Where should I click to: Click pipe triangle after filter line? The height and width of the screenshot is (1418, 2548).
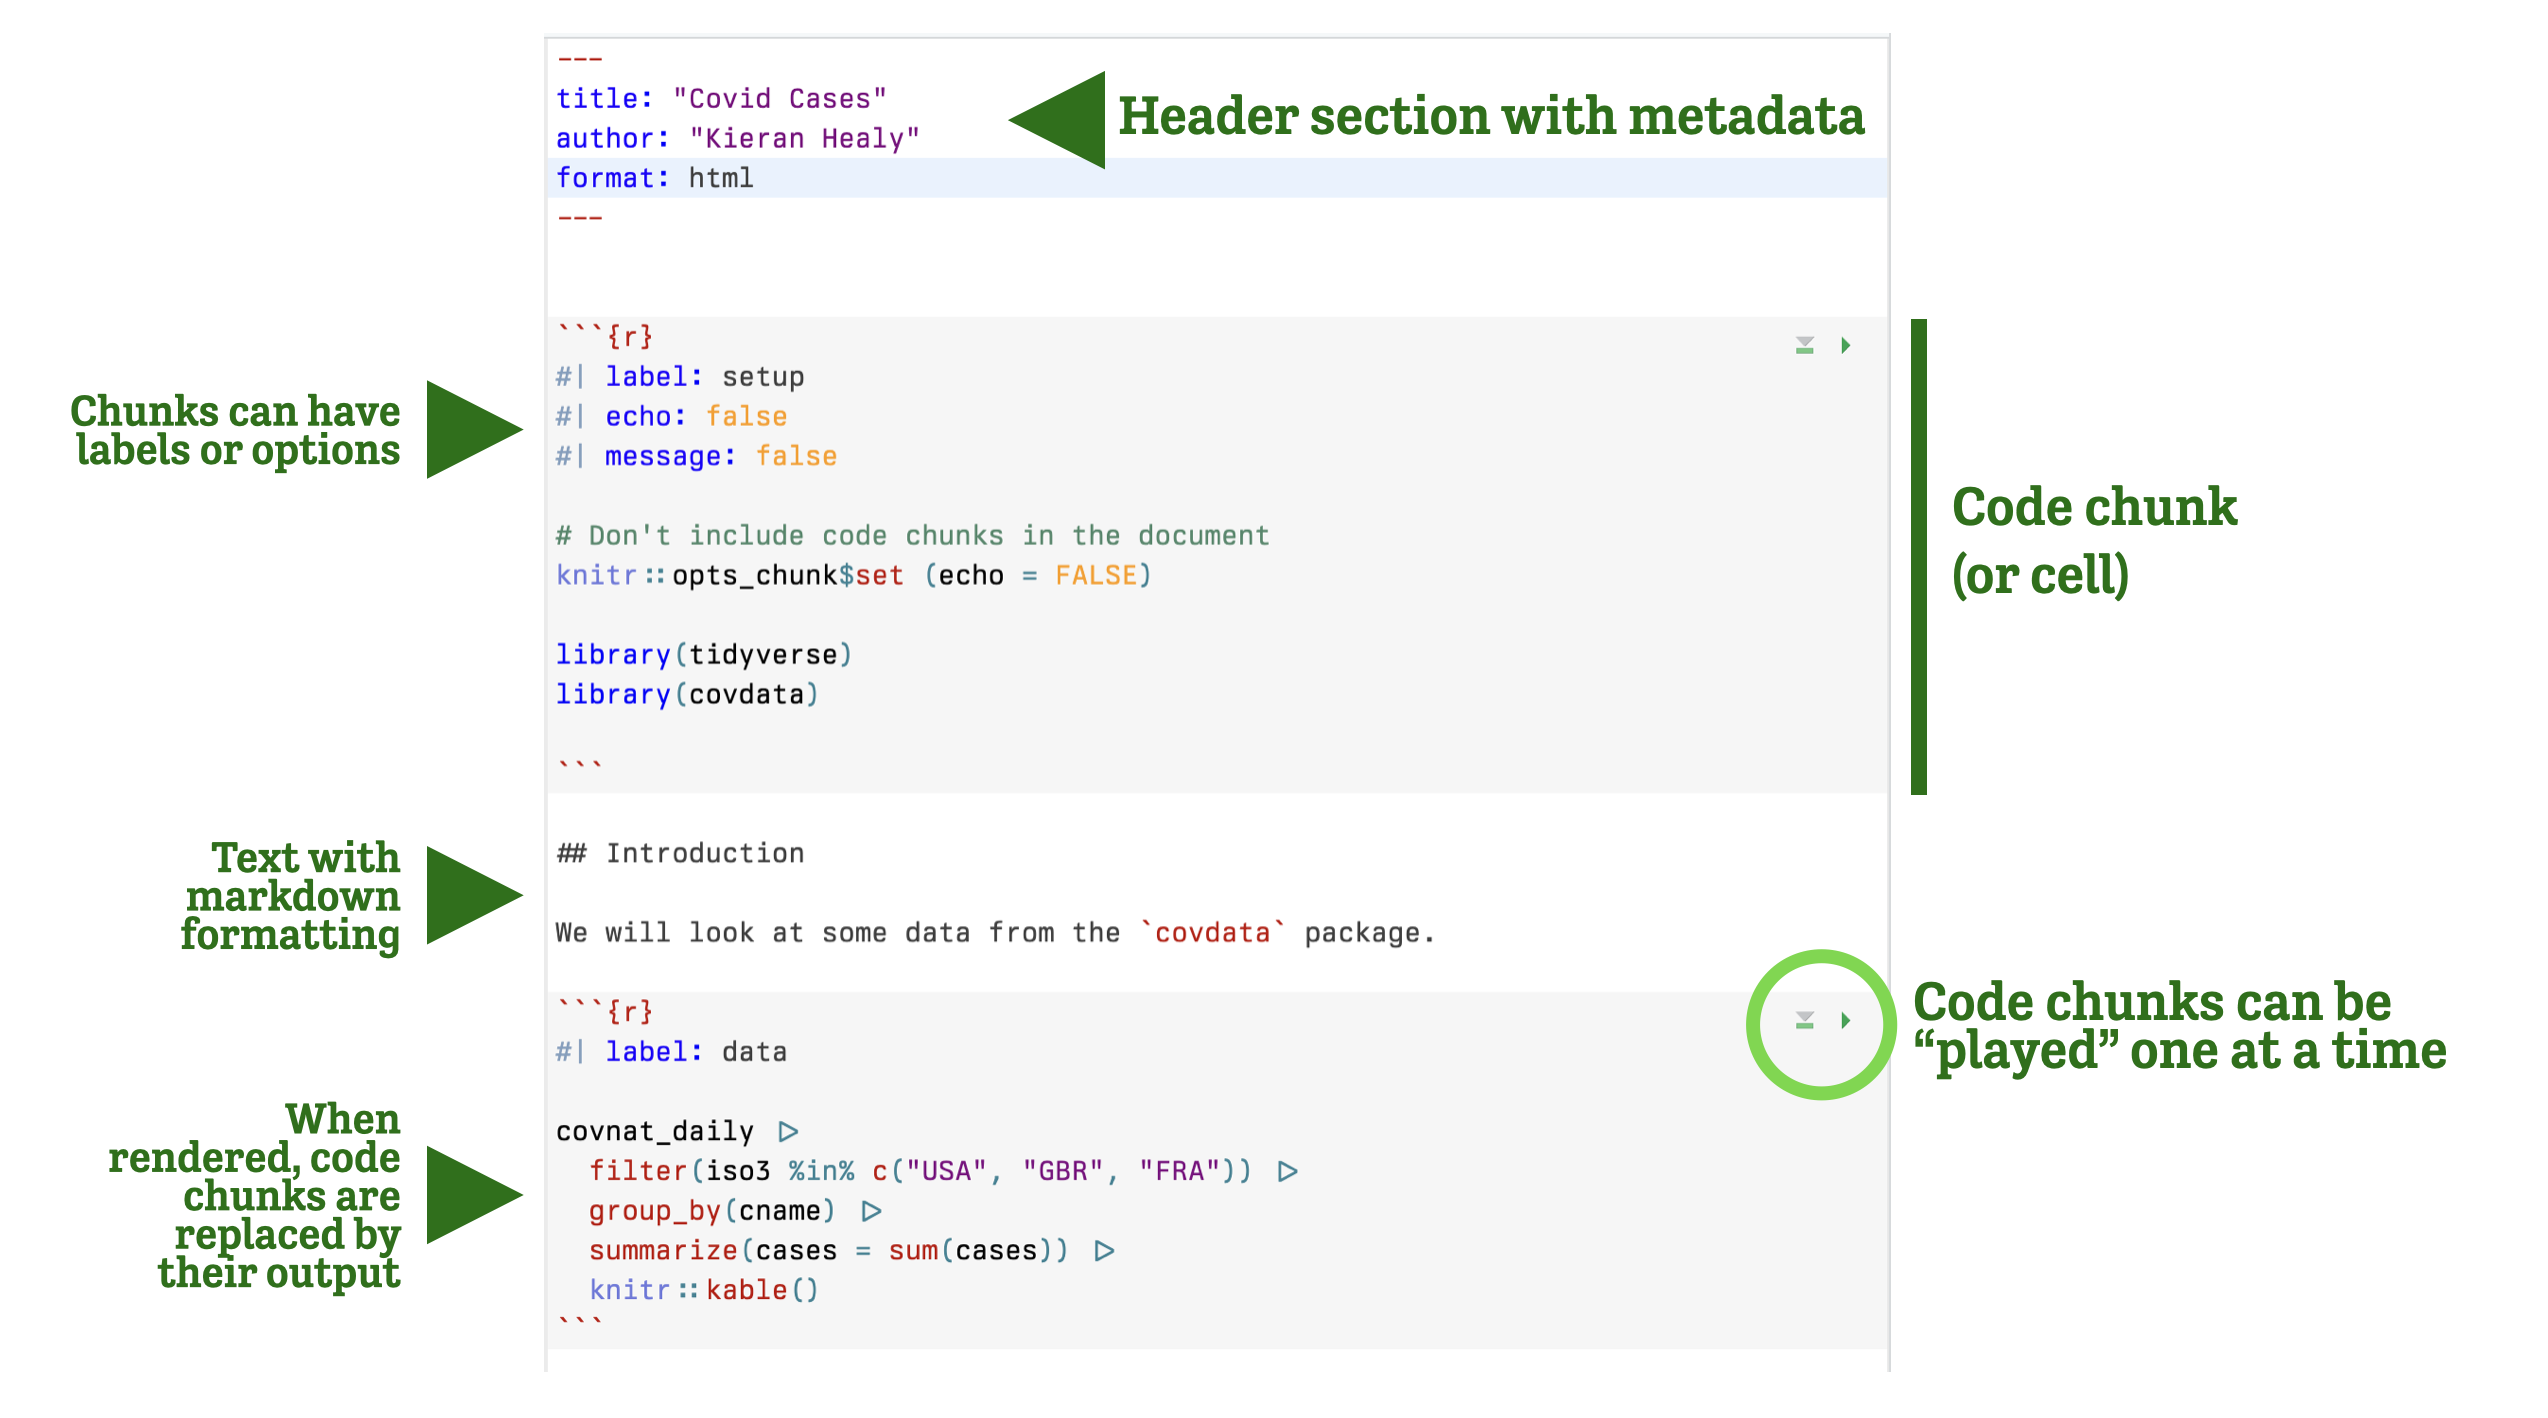tap(1287, 1171)
